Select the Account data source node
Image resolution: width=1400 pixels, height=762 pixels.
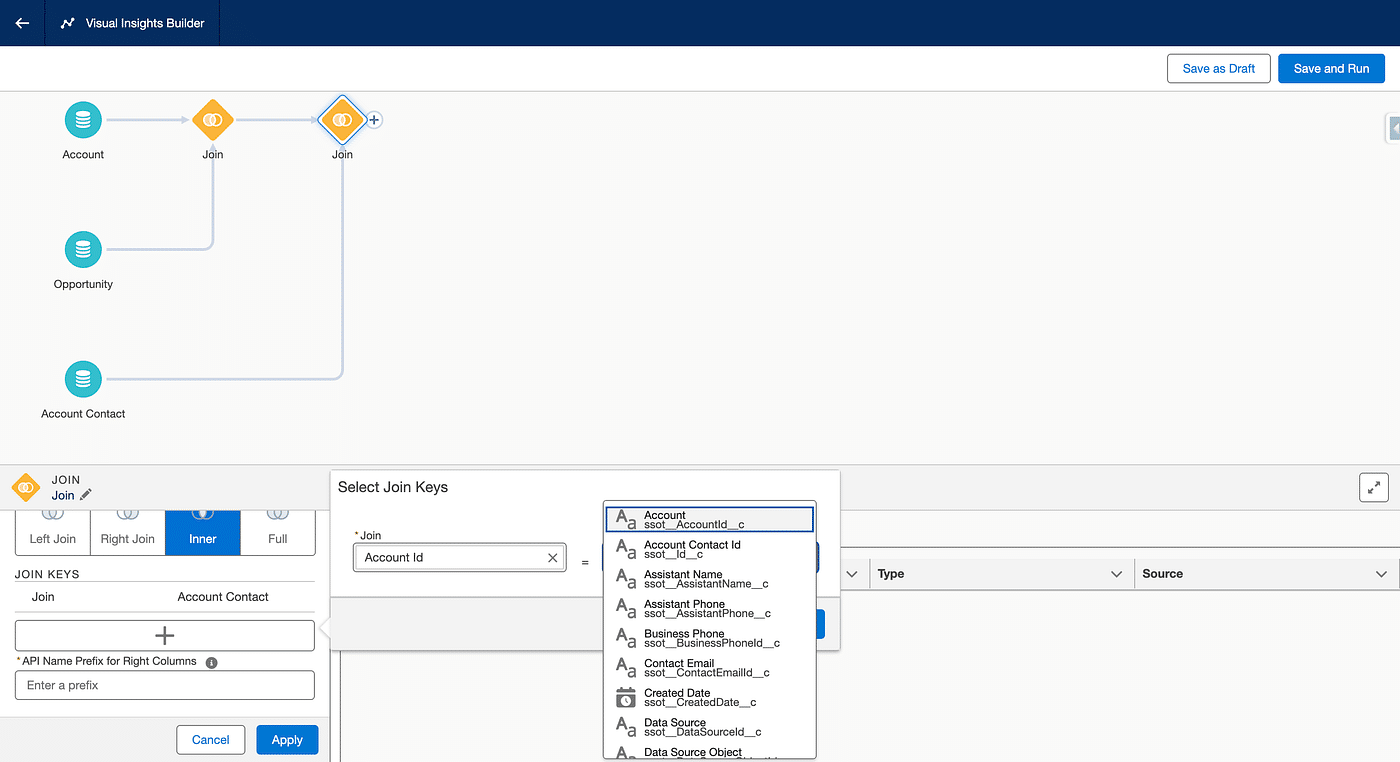[x=83, y=121]
